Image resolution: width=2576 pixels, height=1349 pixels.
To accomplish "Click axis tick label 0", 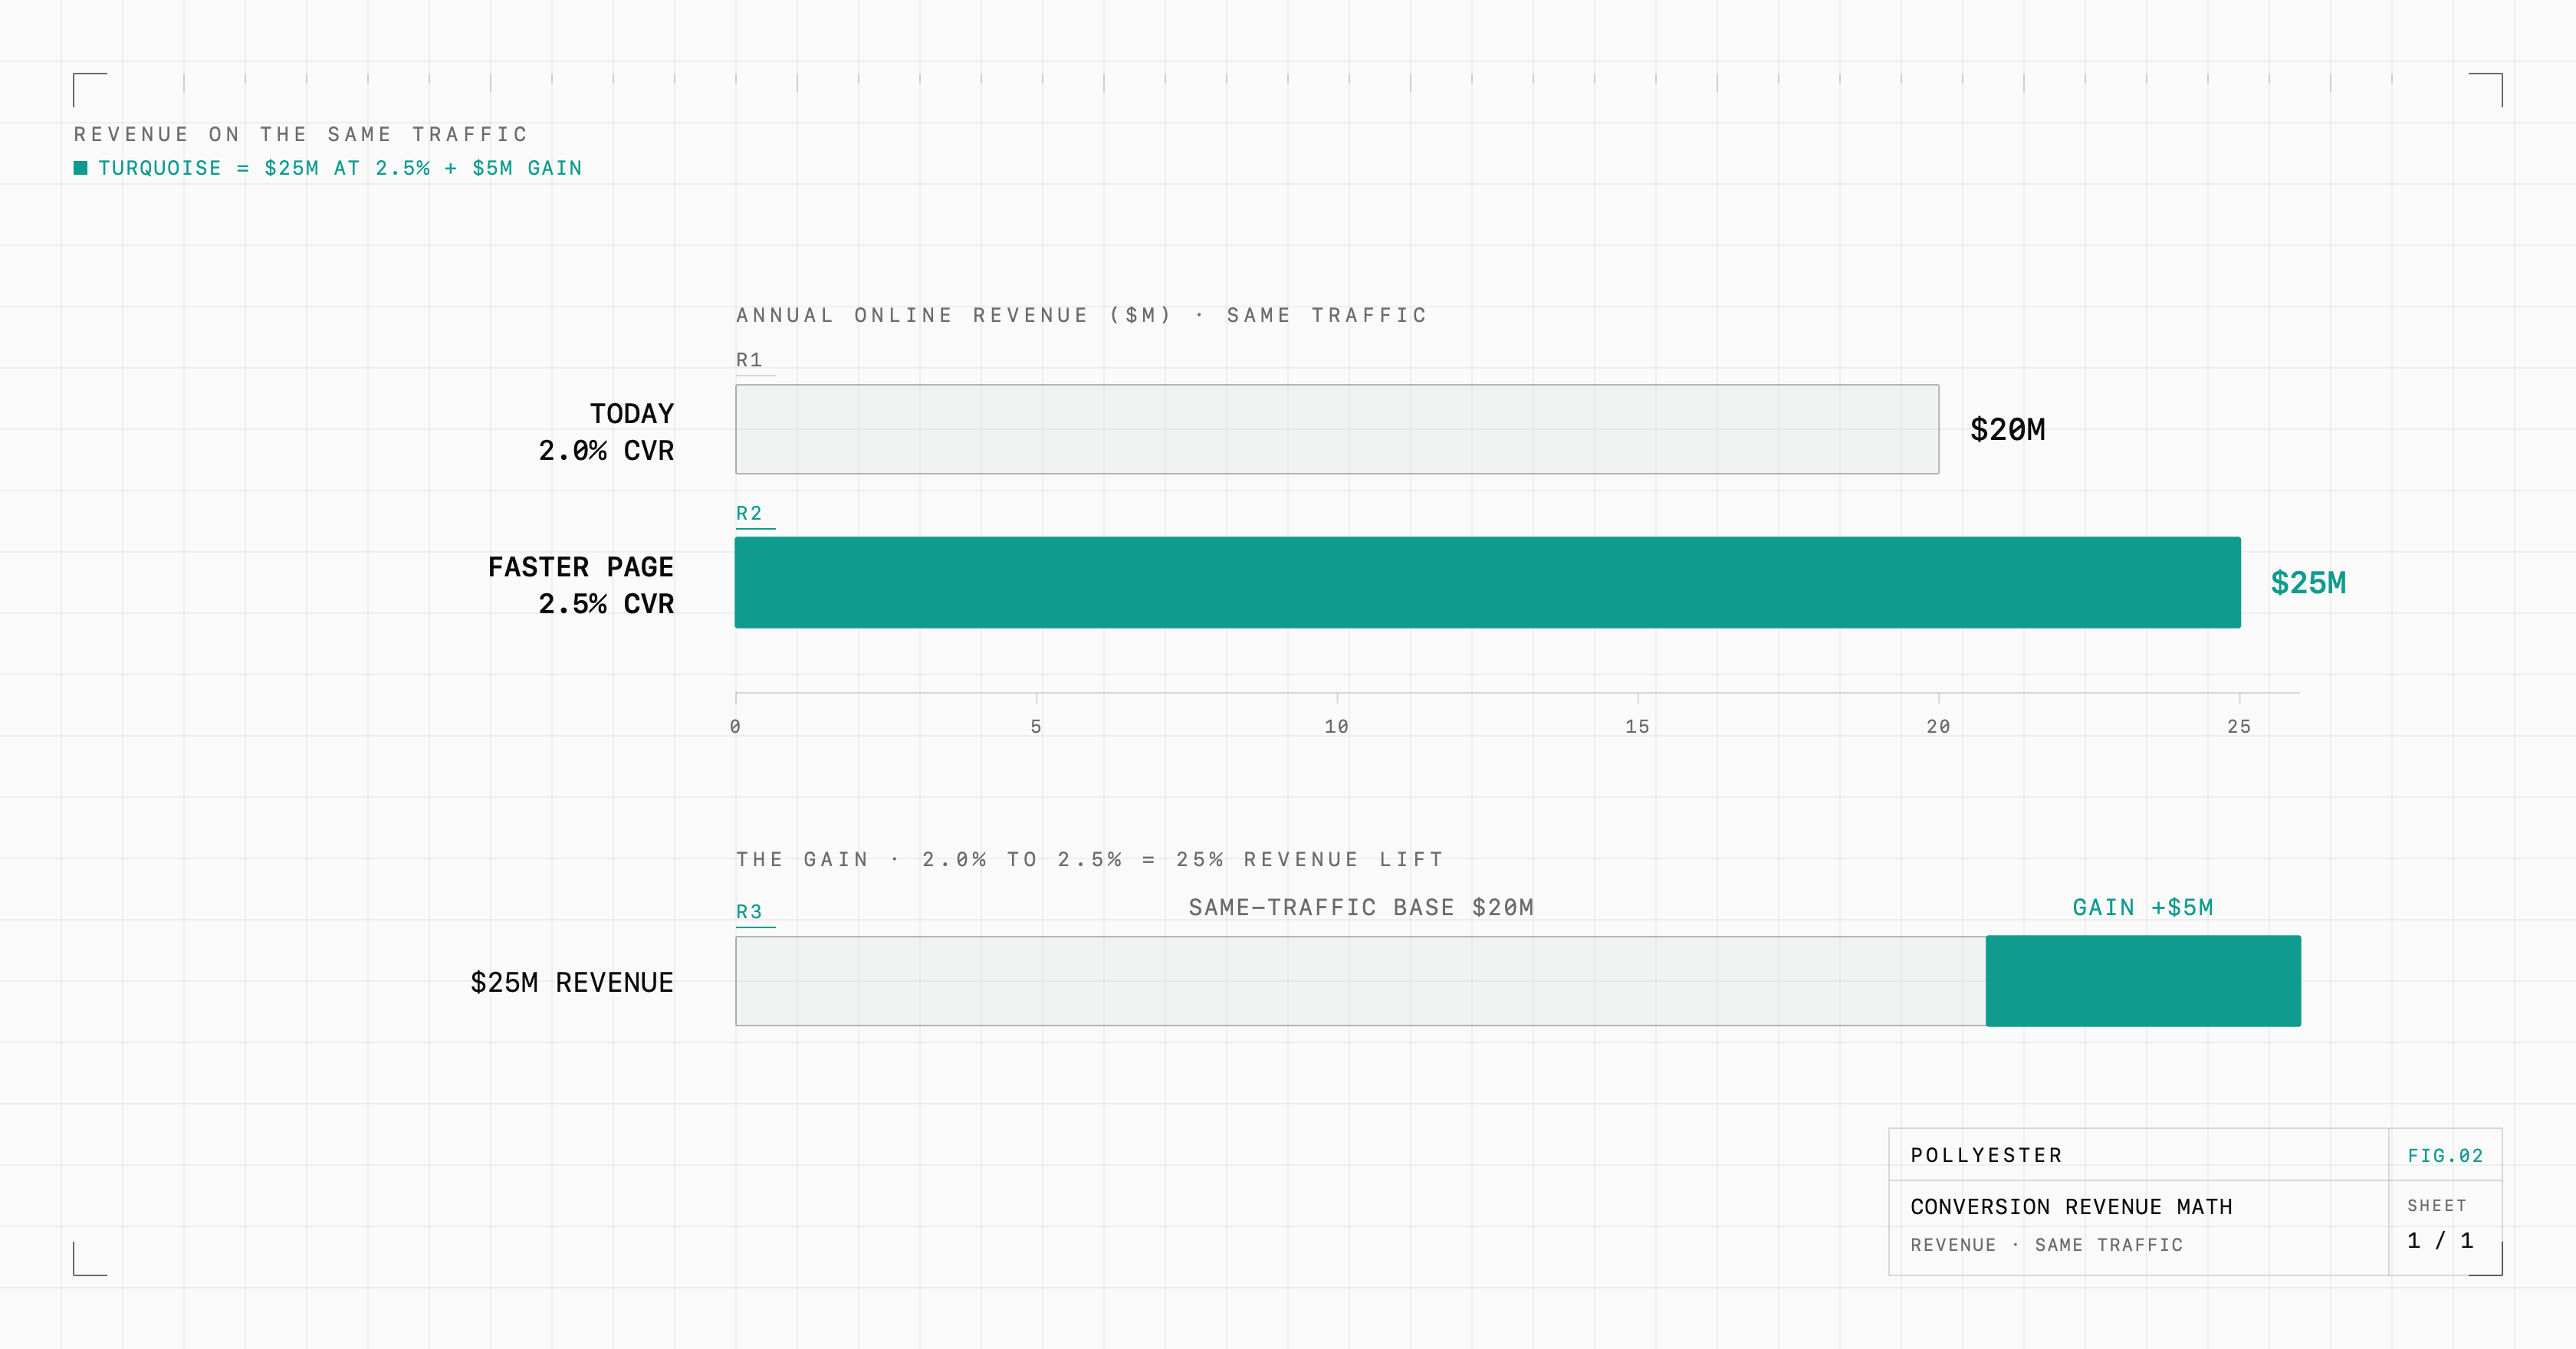I will pos(736,727).
